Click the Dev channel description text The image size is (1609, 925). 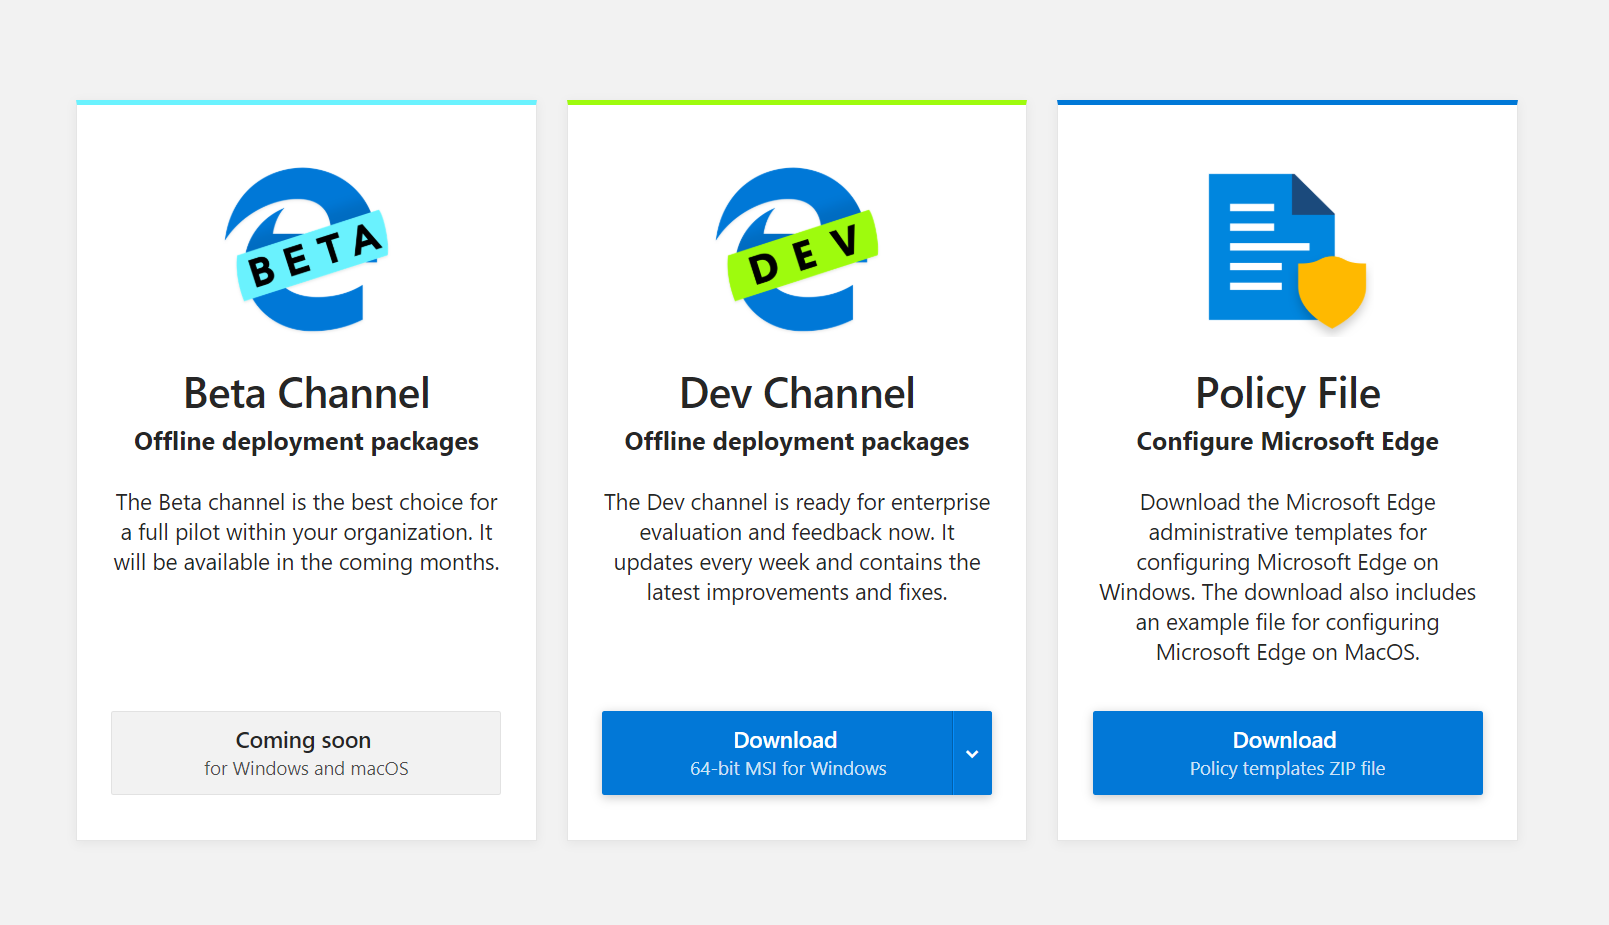click(796, 547)
